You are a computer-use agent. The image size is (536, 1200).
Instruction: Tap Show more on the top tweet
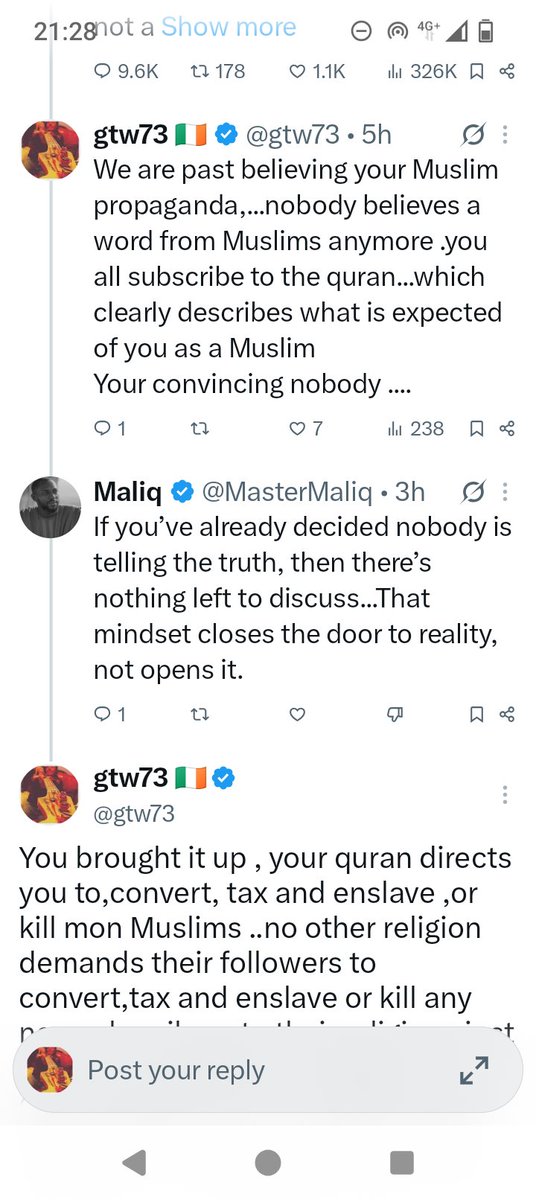click(x=228, y=26)
